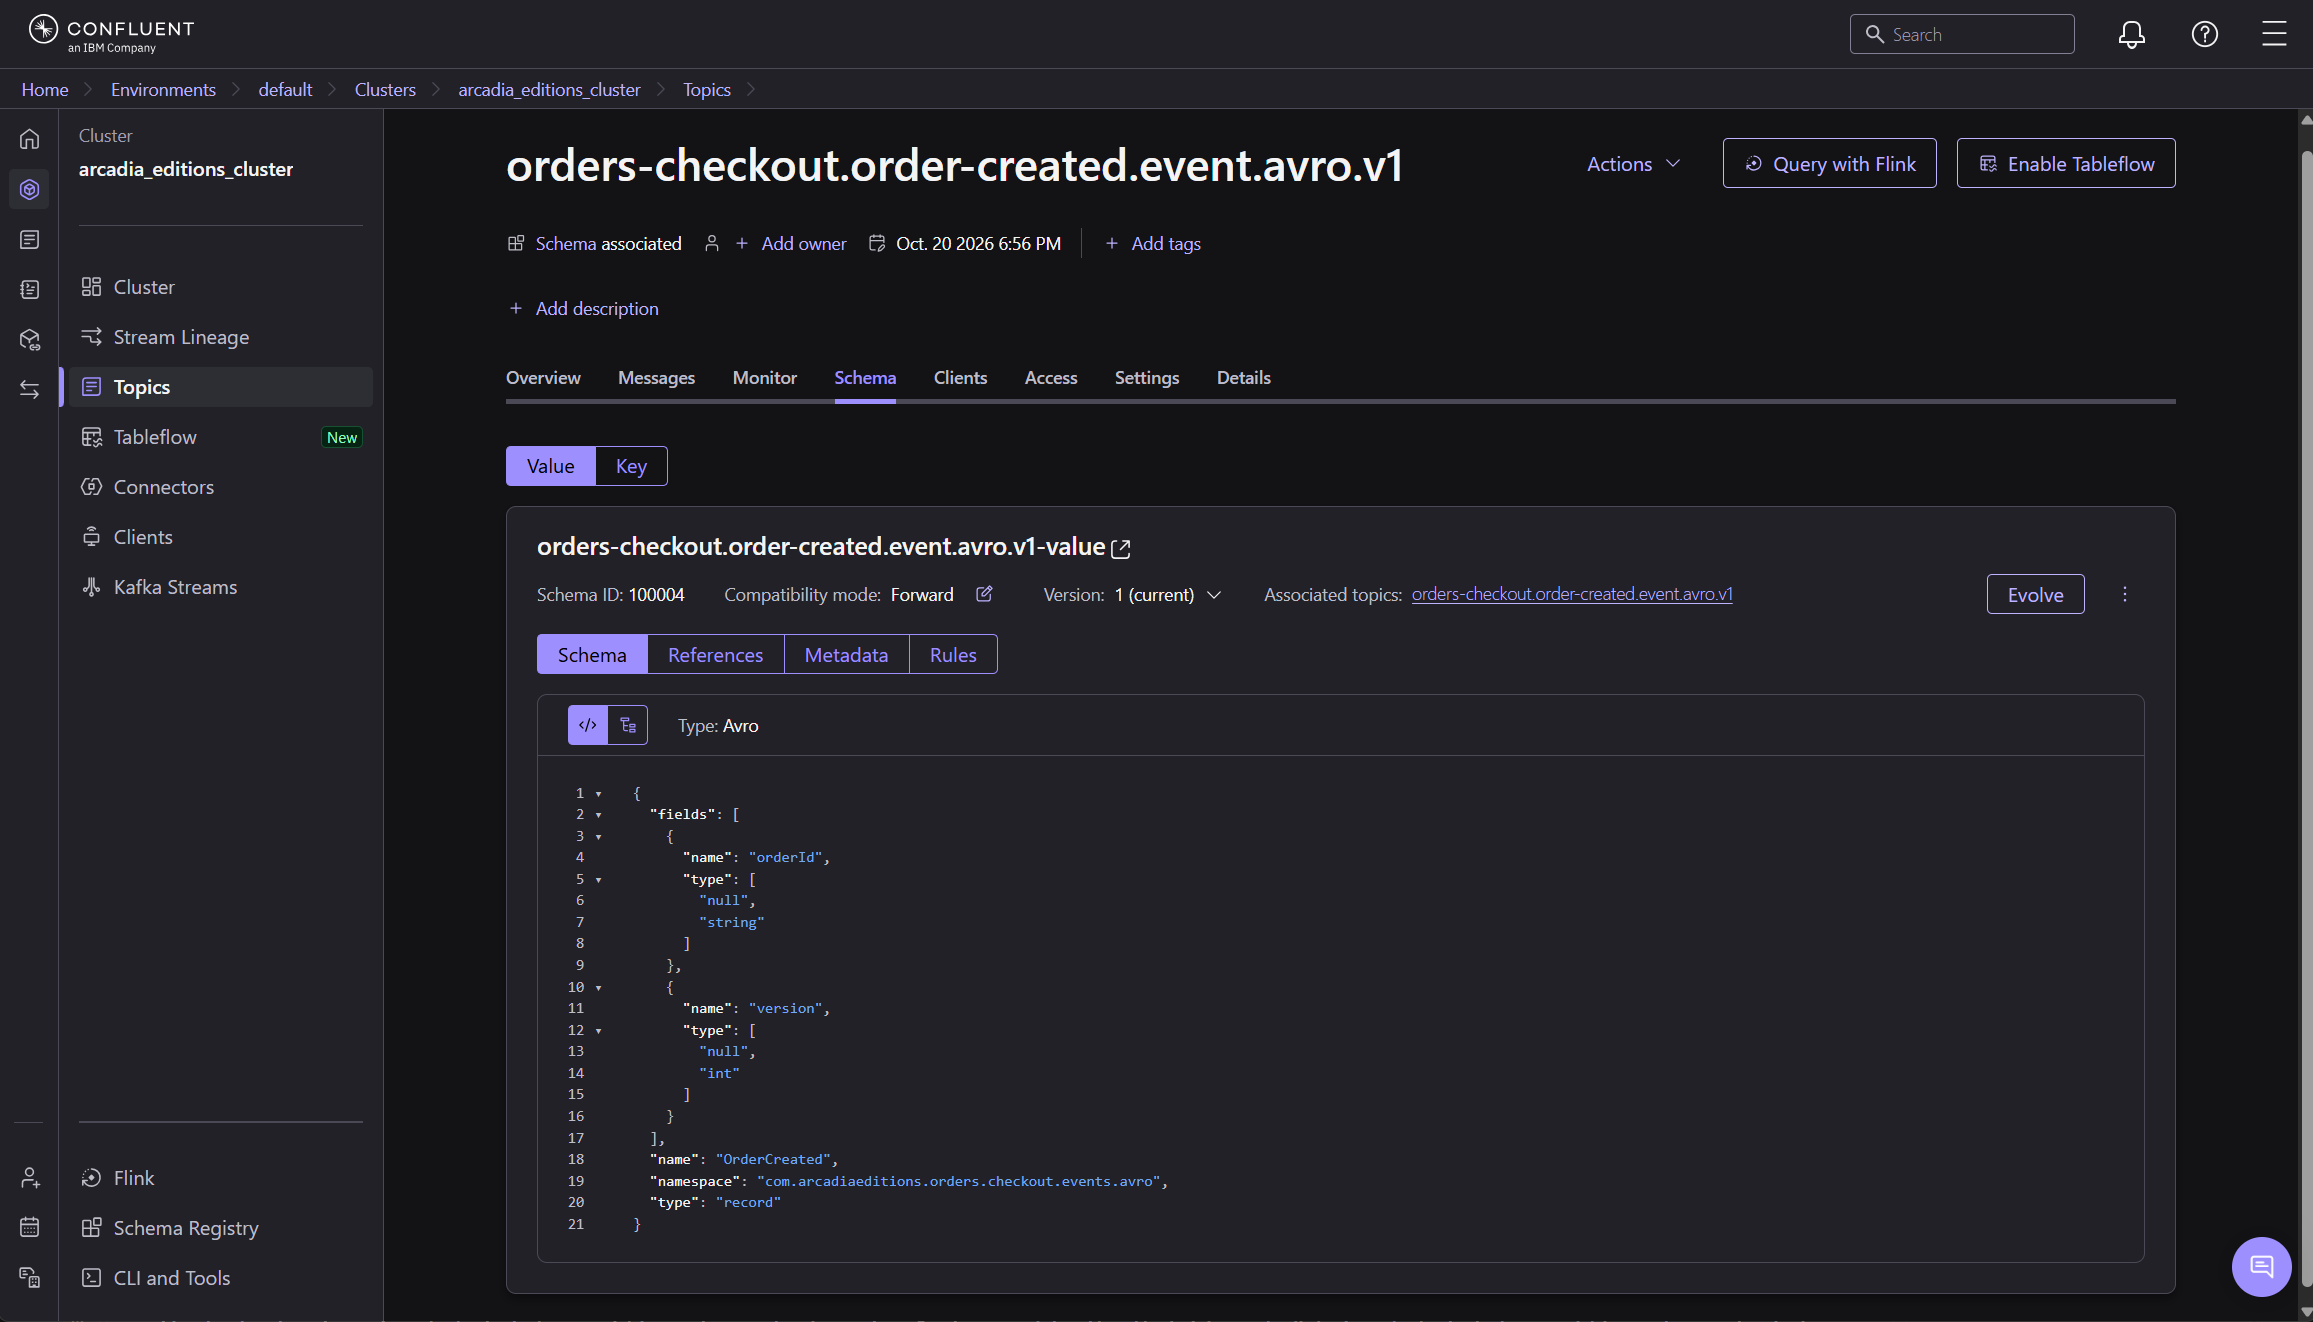This screenshot has height=1322, width=2313.
Task: Collapse the version field object at line 10
Action: (599, 988)
